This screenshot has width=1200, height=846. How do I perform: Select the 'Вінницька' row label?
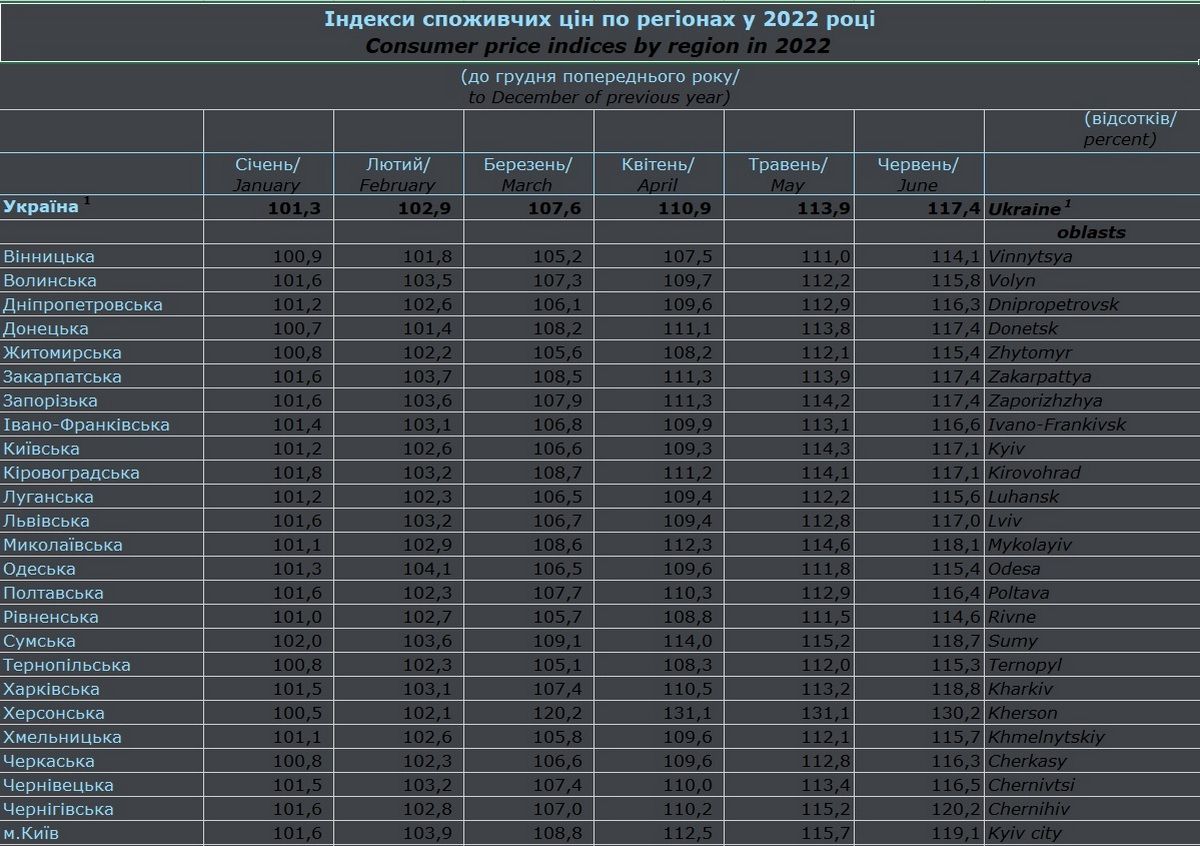(49, 257)
